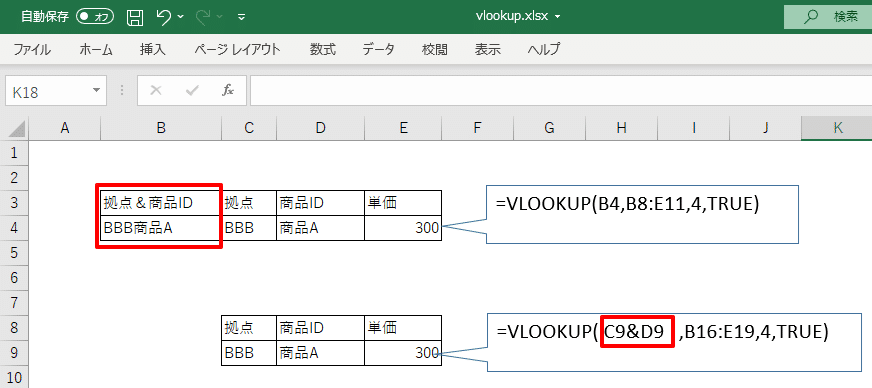Expand the Name Box dropdown arrow
The width and height of the screenshot is (872, 388).
[x=97, y=91]
